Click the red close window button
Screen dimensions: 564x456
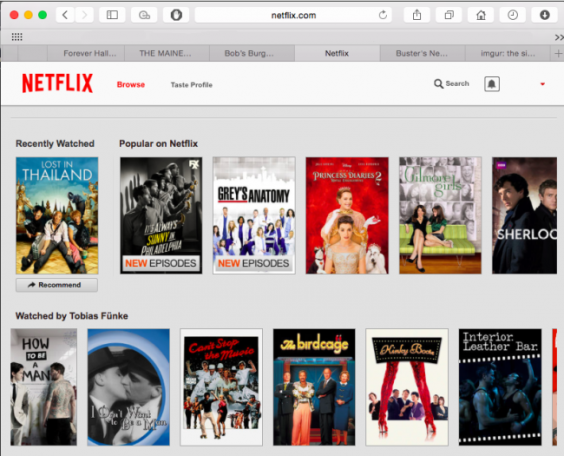point(14,15)
